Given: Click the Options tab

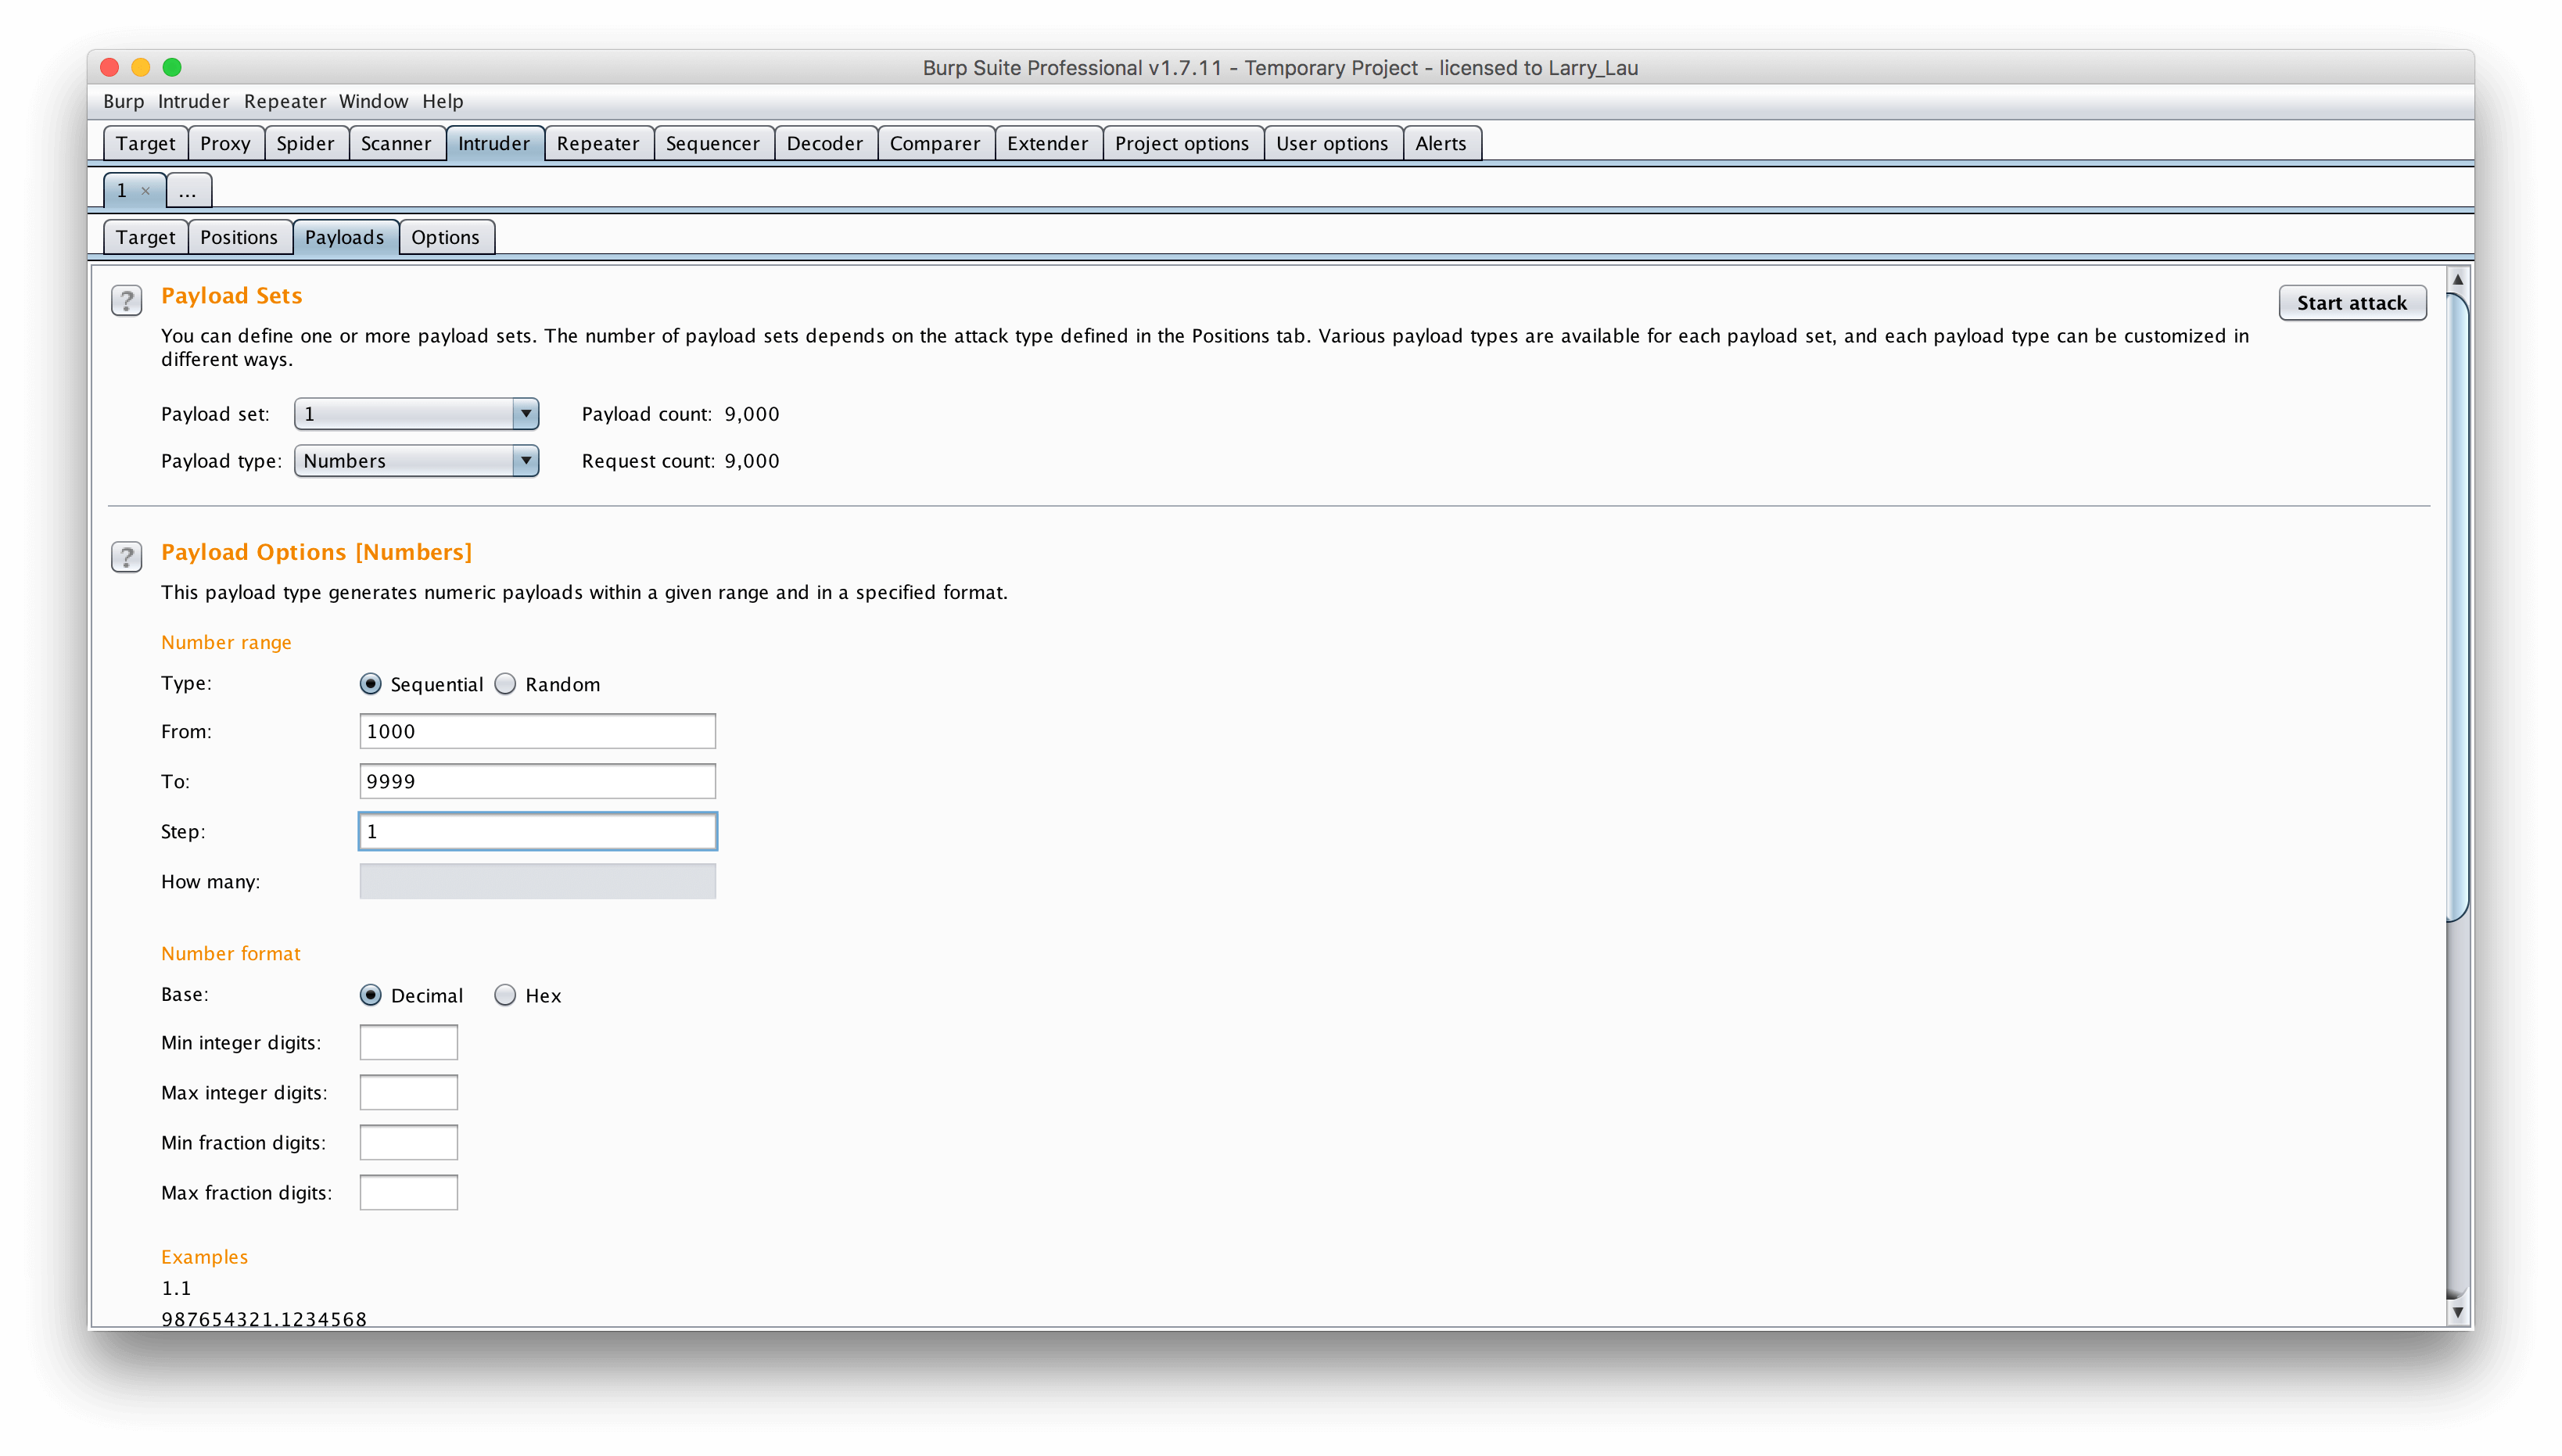Looking at the screenshot, I should pos(443,235).
